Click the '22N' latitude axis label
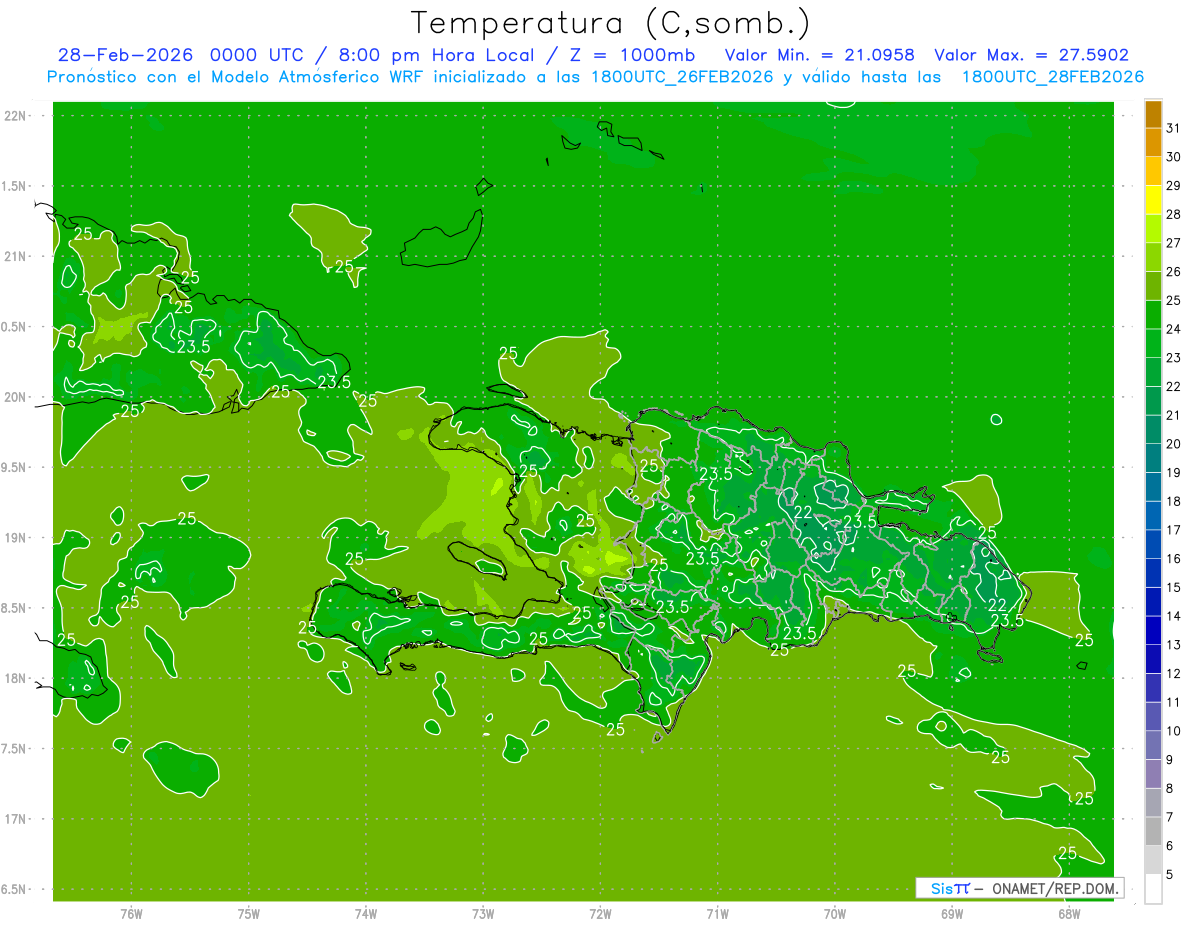The height and width of the screenshot is (927, 1200). tap(17, 116)
